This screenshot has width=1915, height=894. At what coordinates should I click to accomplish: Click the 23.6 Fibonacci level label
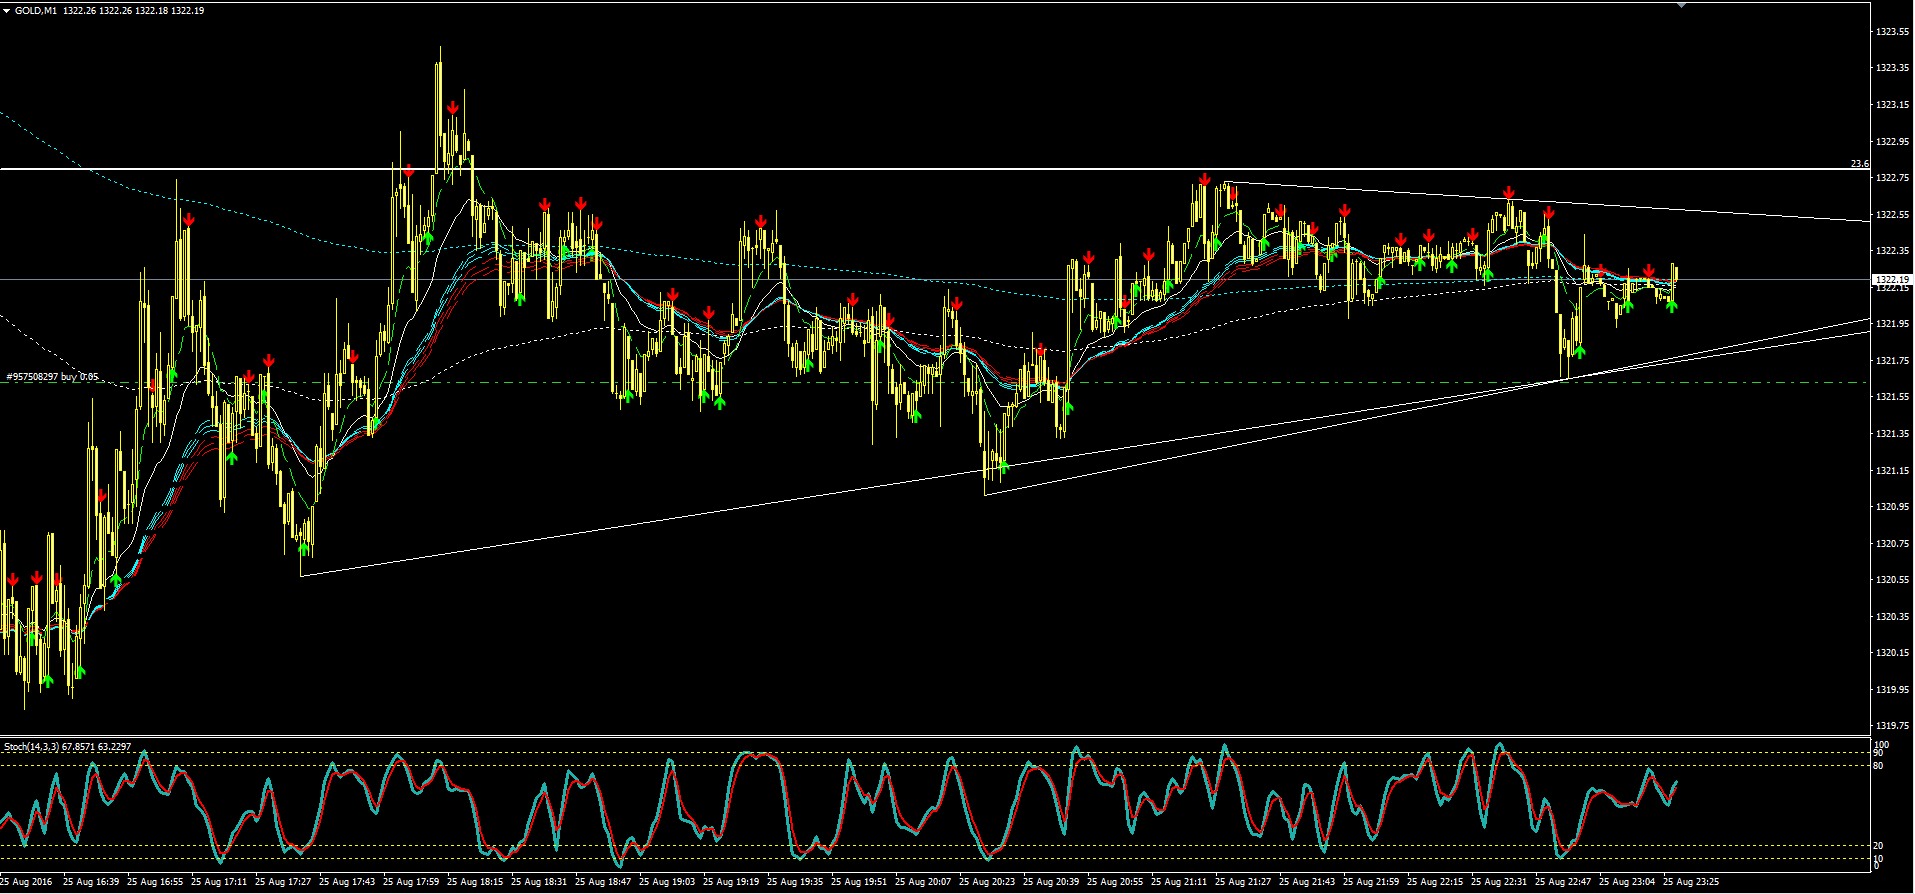pos(1859,164)
